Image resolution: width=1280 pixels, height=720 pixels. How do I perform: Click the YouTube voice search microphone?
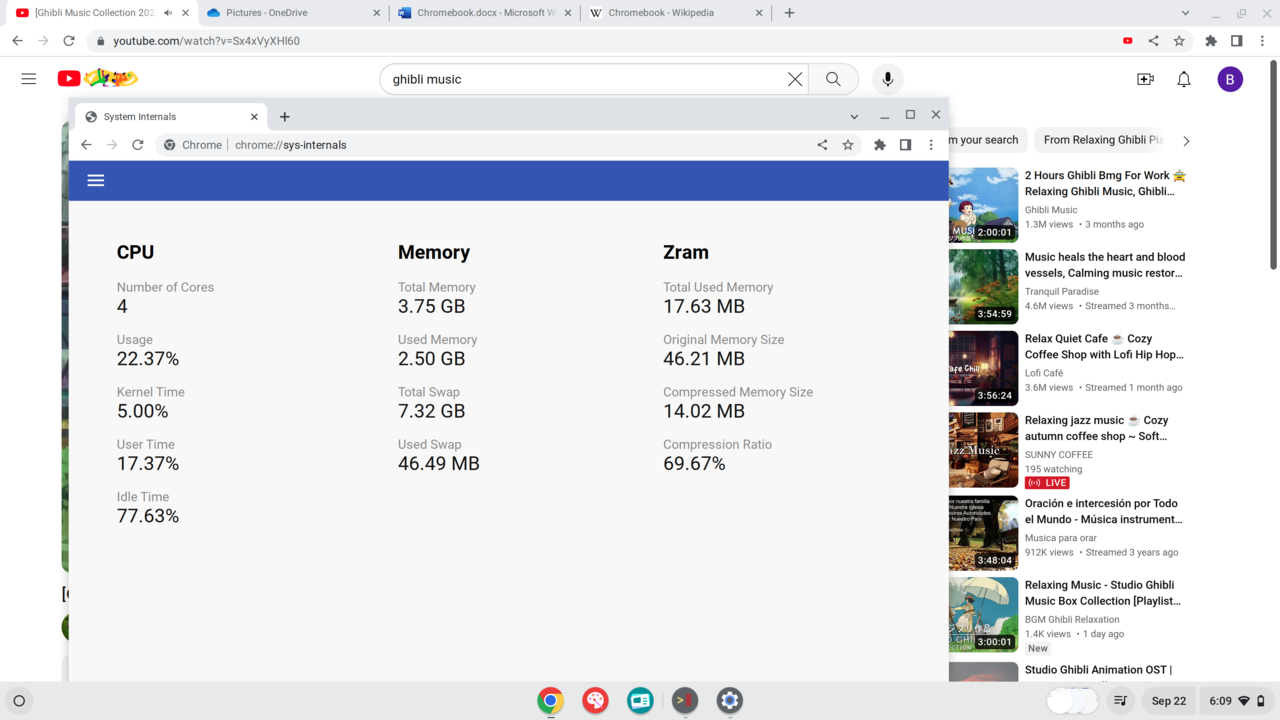887,79
